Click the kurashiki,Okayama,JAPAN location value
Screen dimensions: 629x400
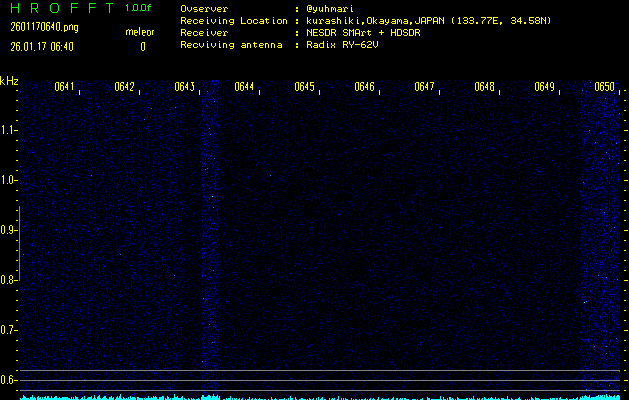click(x=428, y=21)
